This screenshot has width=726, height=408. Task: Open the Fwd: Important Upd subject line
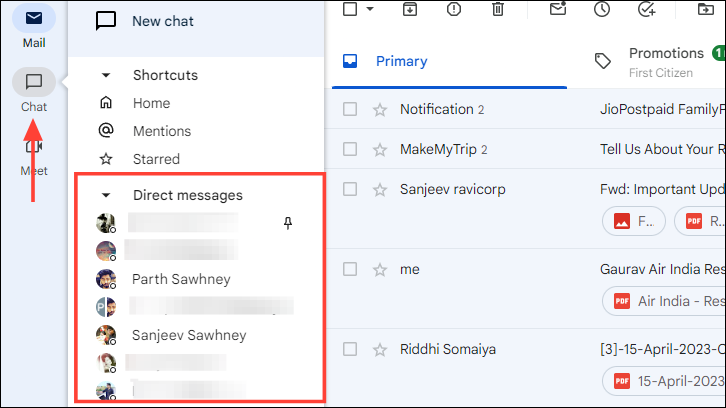tap(663, 189)
